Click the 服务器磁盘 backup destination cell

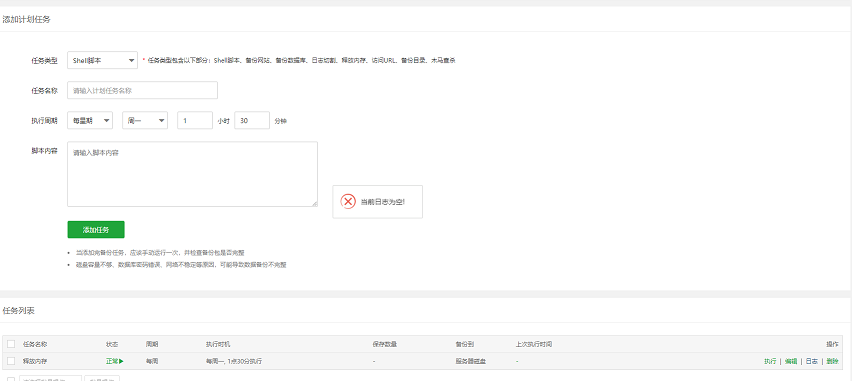(x=471, y=361)
